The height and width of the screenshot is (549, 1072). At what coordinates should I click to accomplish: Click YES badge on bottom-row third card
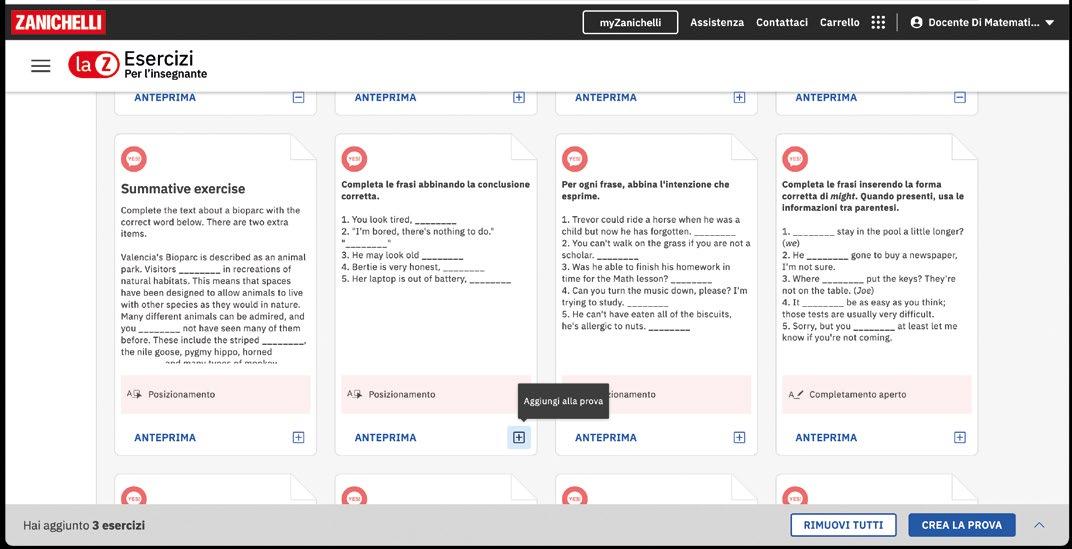[x=575, y=496]
